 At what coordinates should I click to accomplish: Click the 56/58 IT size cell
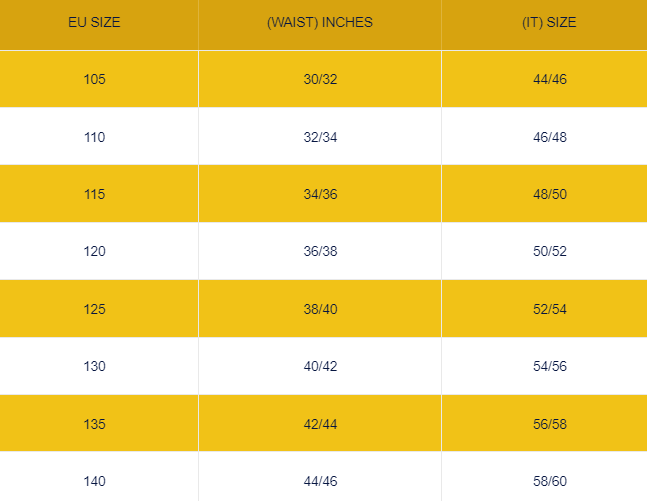tap(550, 424)
